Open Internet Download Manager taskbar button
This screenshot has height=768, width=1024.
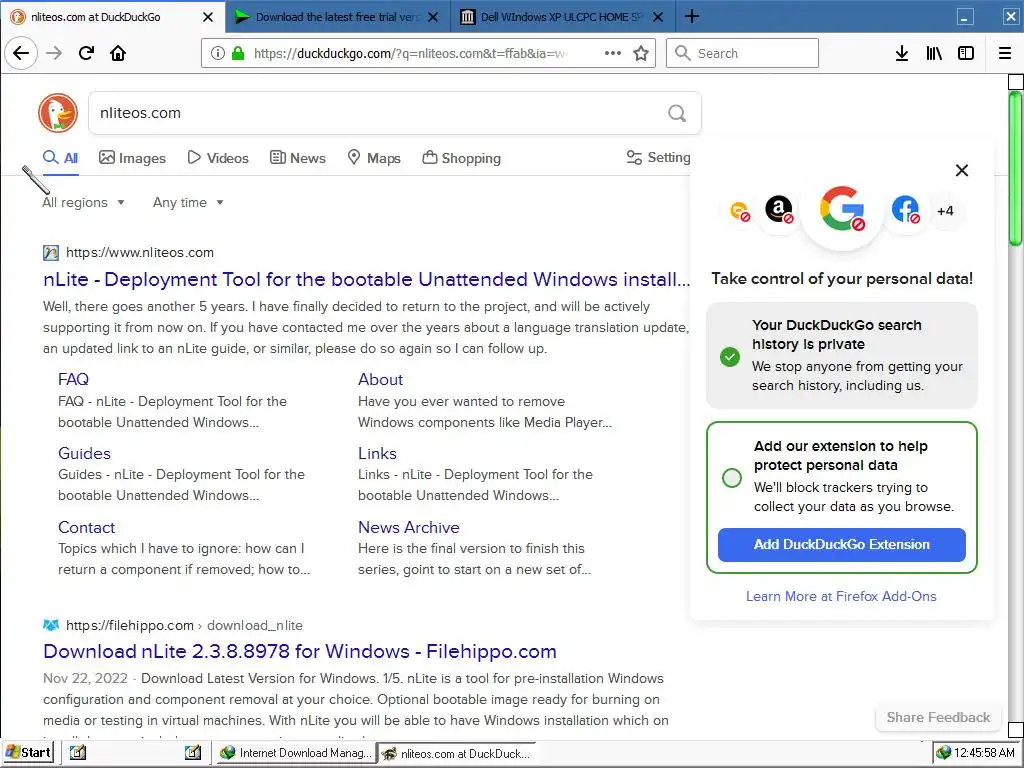(x=296, y=753)
